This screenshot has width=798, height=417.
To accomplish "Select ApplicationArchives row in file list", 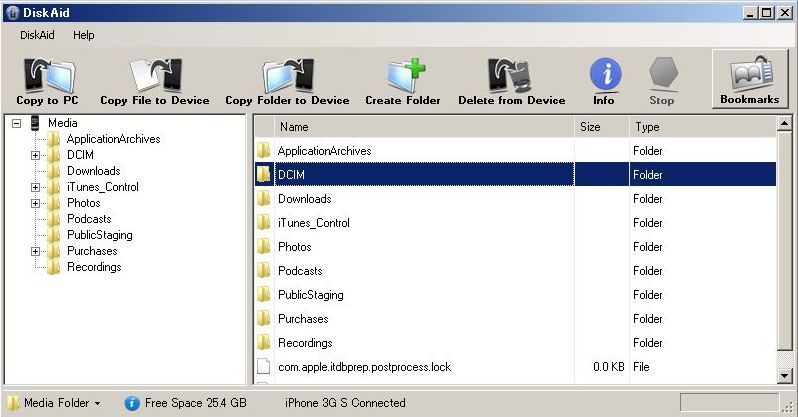I will [516, 151].
